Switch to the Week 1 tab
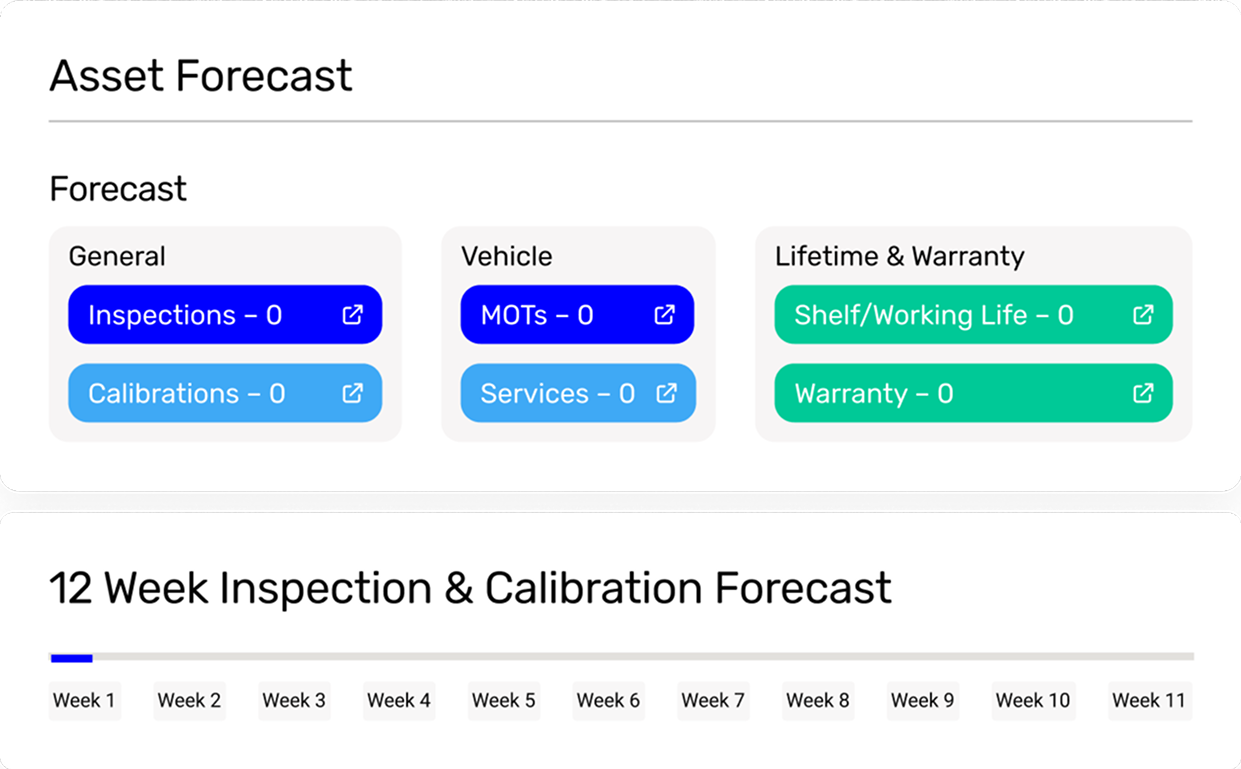Viewport: 1241px width, 769px height. [x=85, y=700]
